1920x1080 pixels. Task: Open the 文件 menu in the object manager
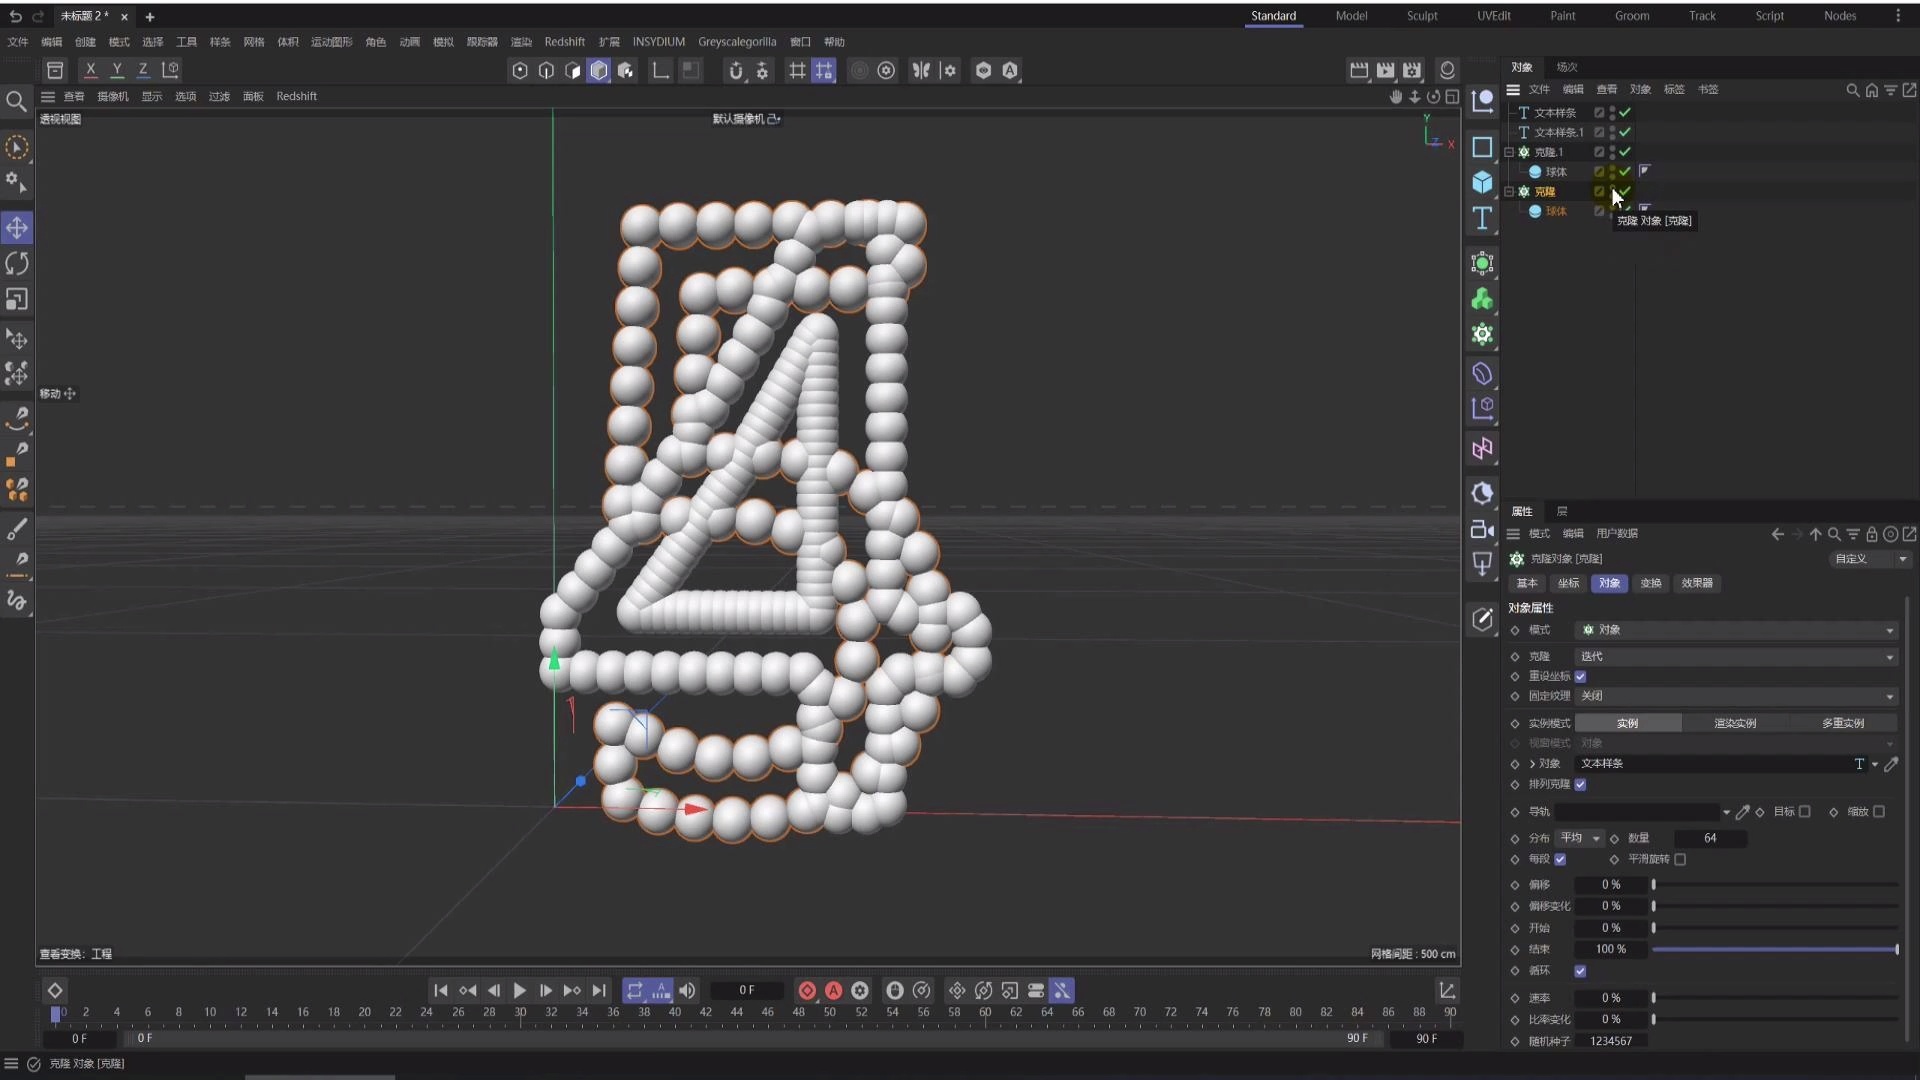point(1539,89)
